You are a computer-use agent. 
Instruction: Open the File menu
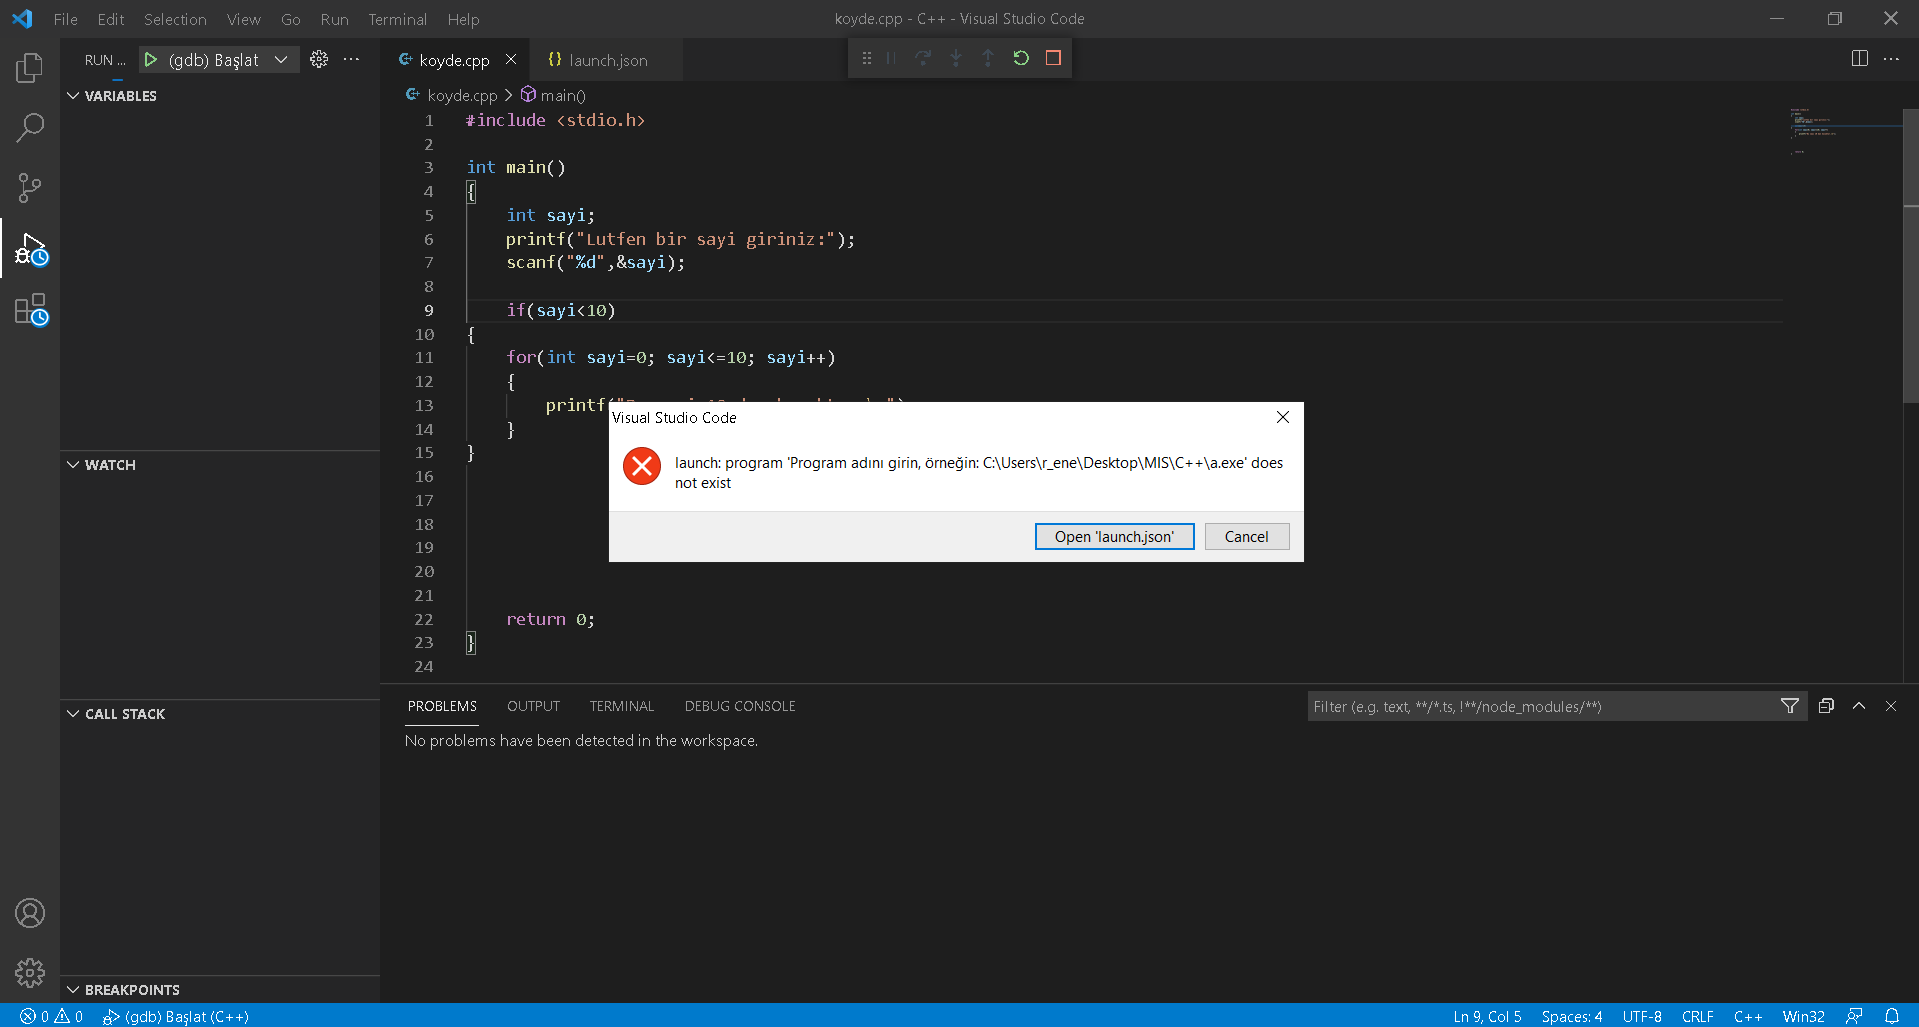coord(66,19)
